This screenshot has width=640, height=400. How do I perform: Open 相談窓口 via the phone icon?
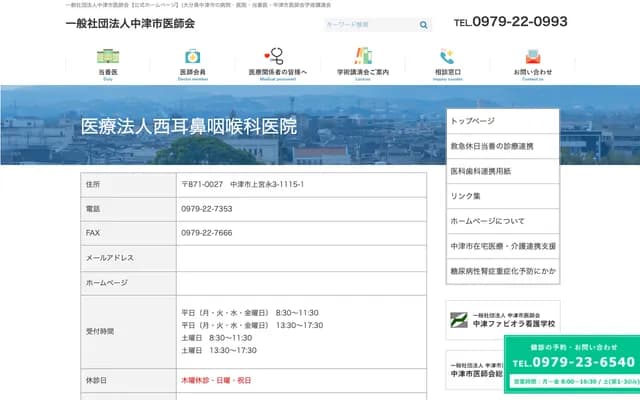447,58
